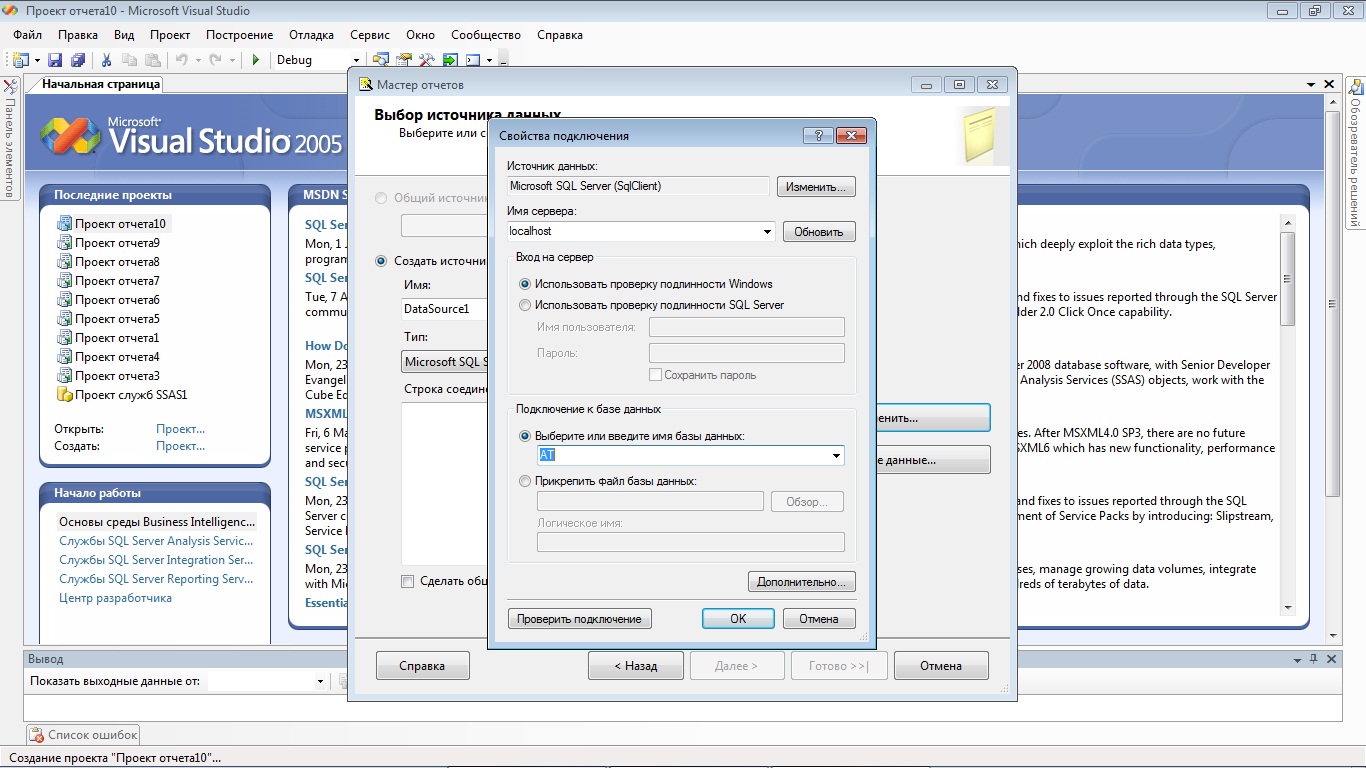Image resolution: width=1366 pixels, height=768 pixels.
Task: Start debugging with the green play icon
Action: [256, 60]
